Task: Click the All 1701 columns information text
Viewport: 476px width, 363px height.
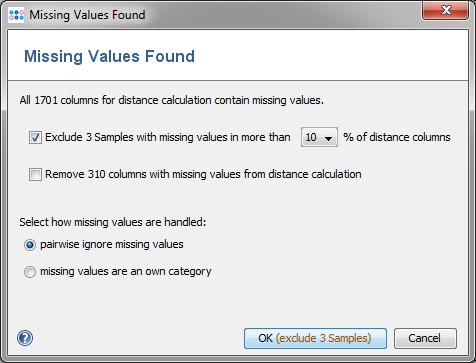Action: [172, 100]
